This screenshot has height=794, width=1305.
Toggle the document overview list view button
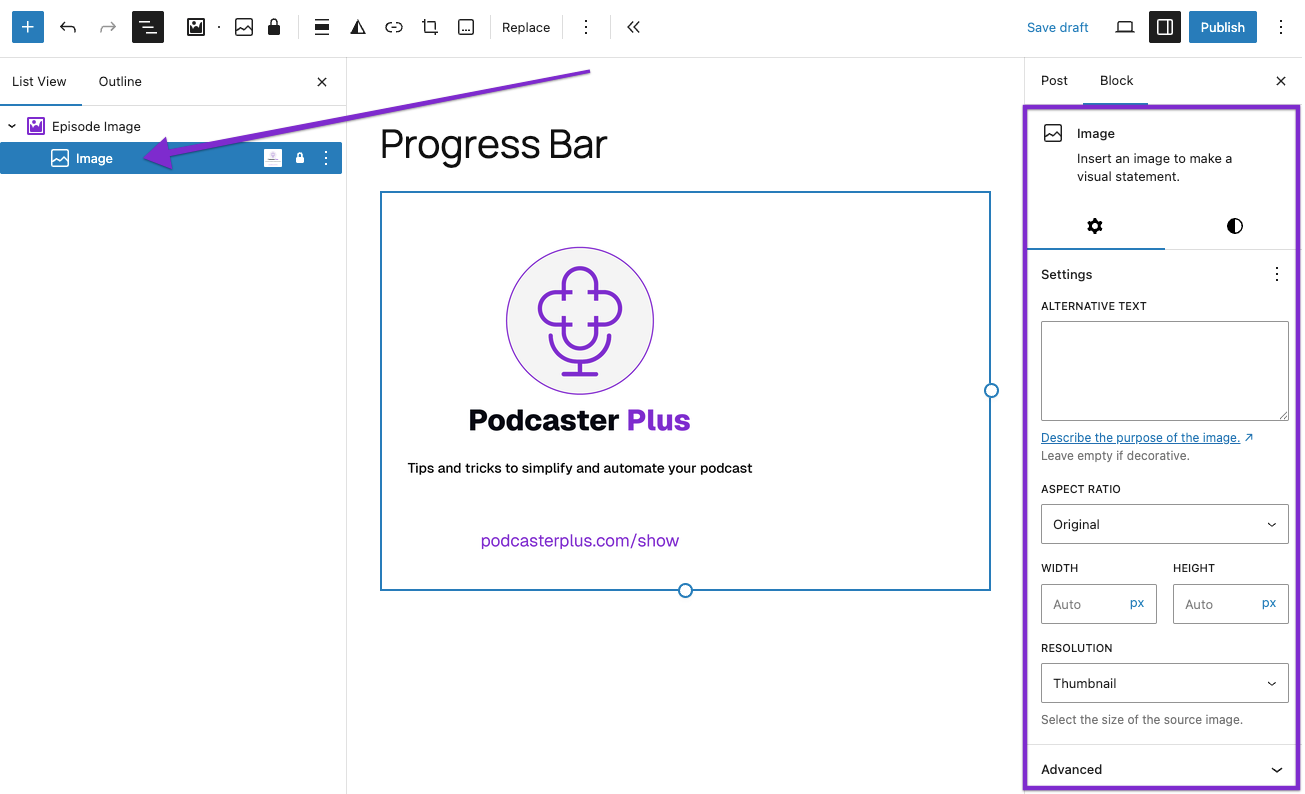click(x=148, y=27)
